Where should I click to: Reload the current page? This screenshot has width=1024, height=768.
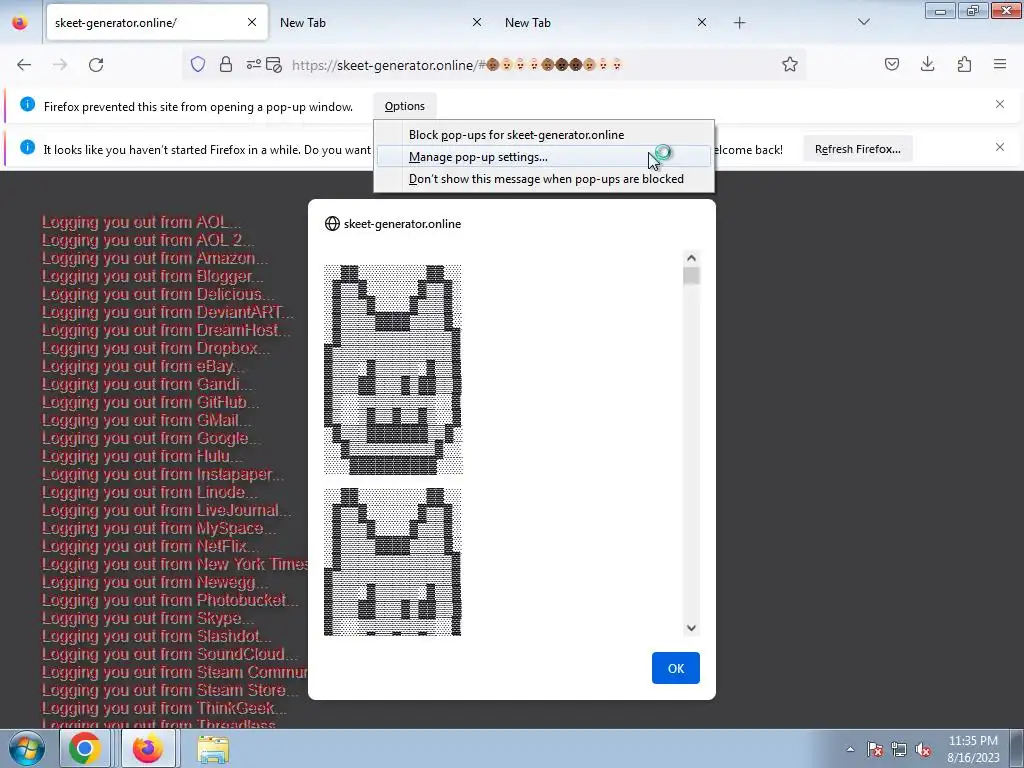(x=96, y=65)
